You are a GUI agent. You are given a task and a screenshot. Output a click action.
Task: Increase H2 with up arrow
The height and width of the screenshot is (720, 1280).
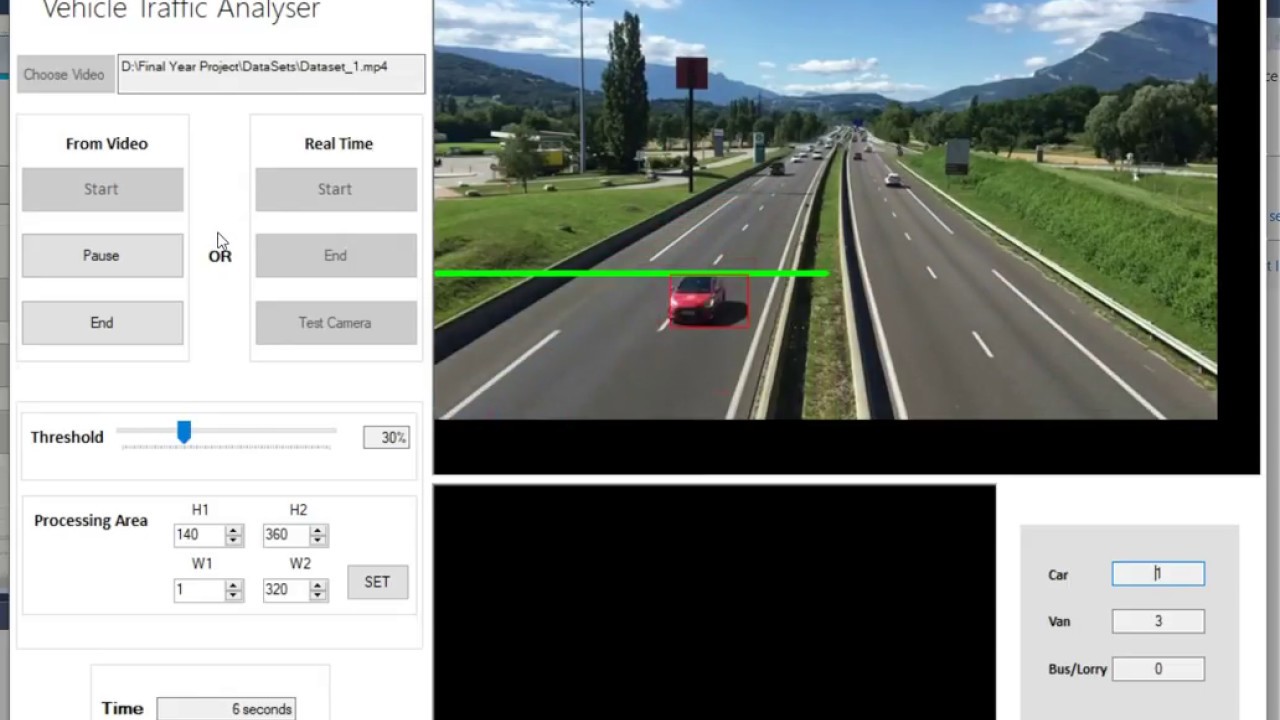click(x=319, y=530)
